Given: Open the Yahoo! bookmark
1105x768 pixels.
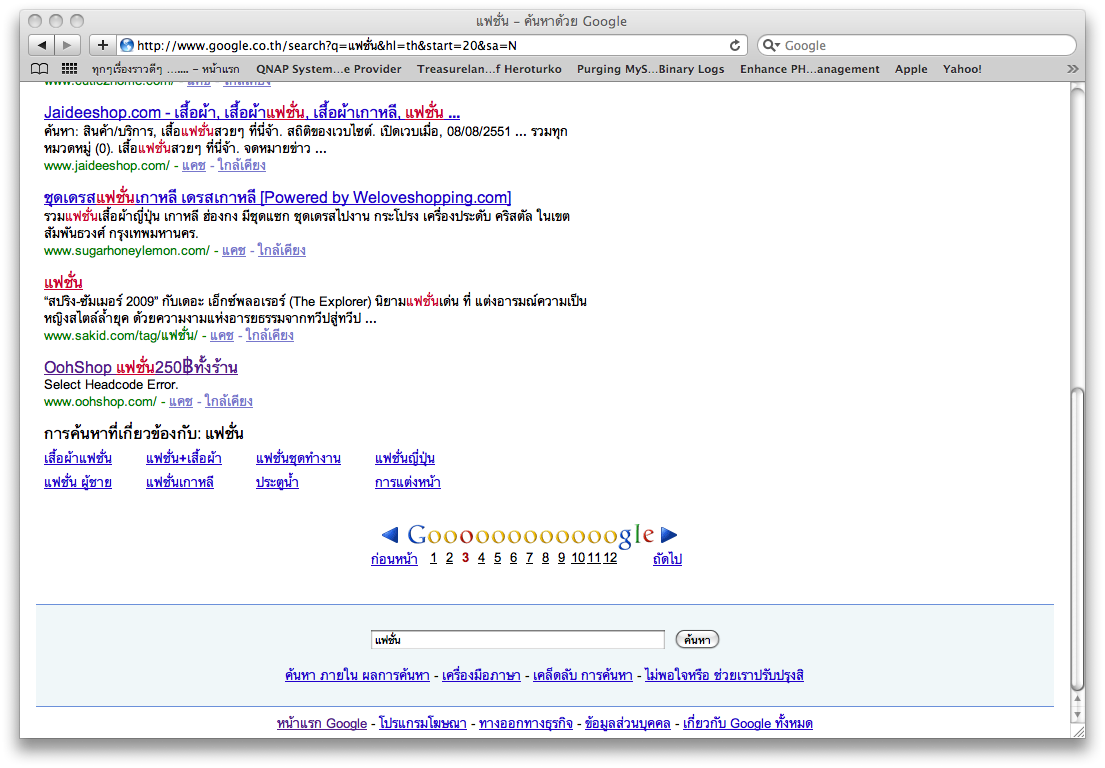Looking at the screenshot, I should coord(962,69).
